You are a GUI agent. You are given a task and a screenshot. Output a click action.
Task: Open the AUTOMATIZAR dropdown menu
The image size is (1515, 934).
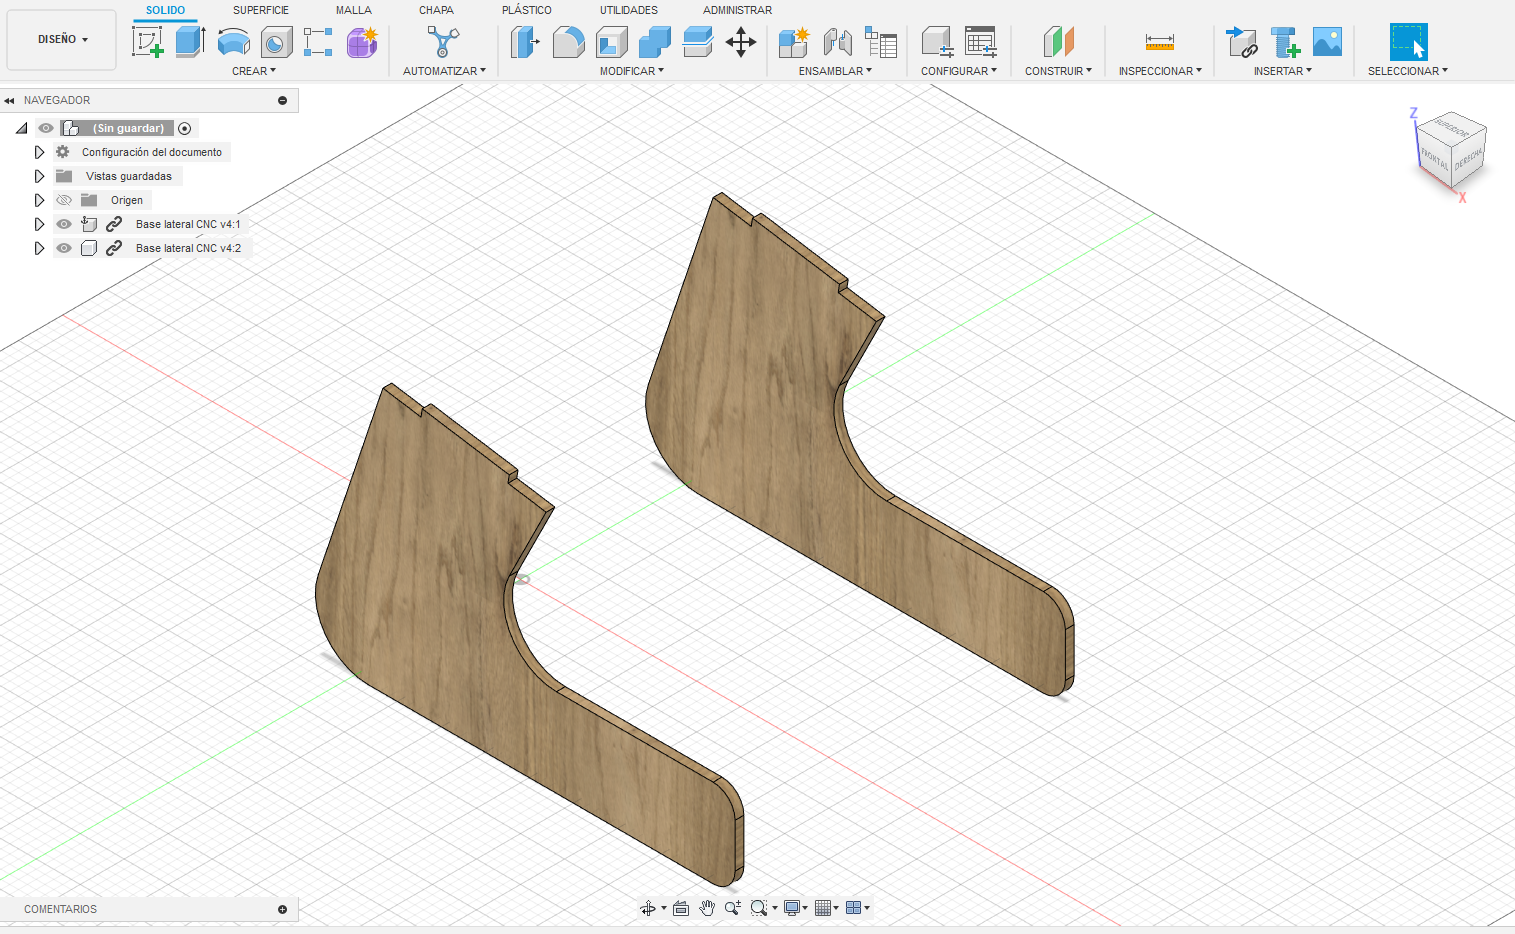[x=444, y=71]
